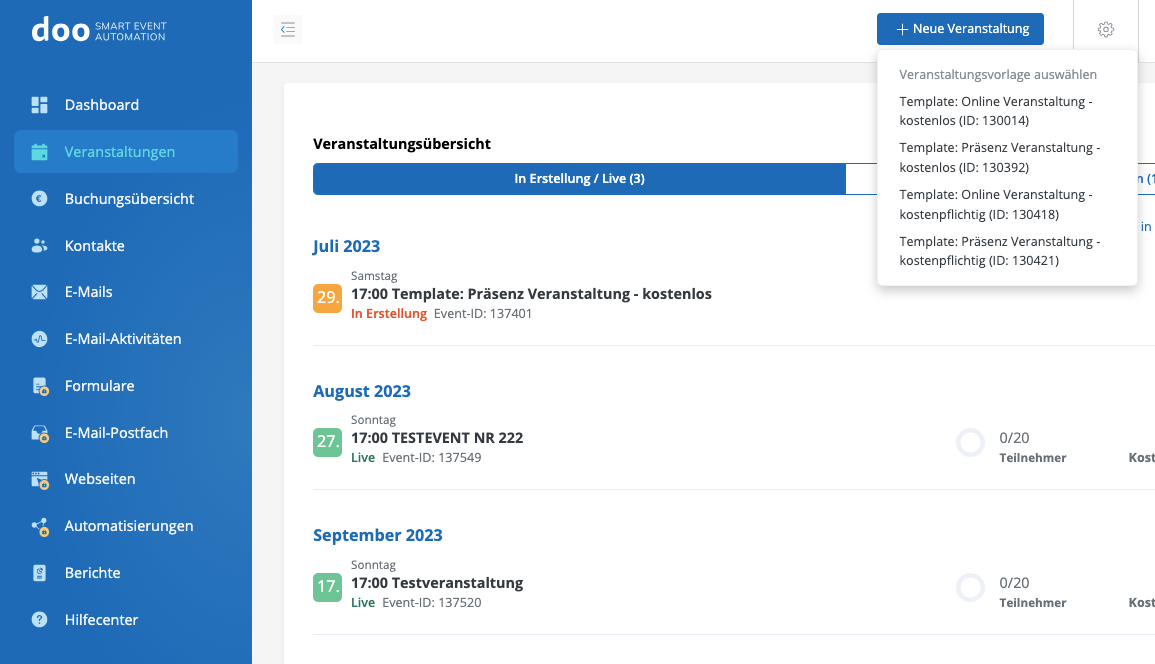Viewport: 1155px width, 664px height.
Task: Select the Präsenz Veranstaltung kostenpflichtig template
Action: tap(999, 251)
